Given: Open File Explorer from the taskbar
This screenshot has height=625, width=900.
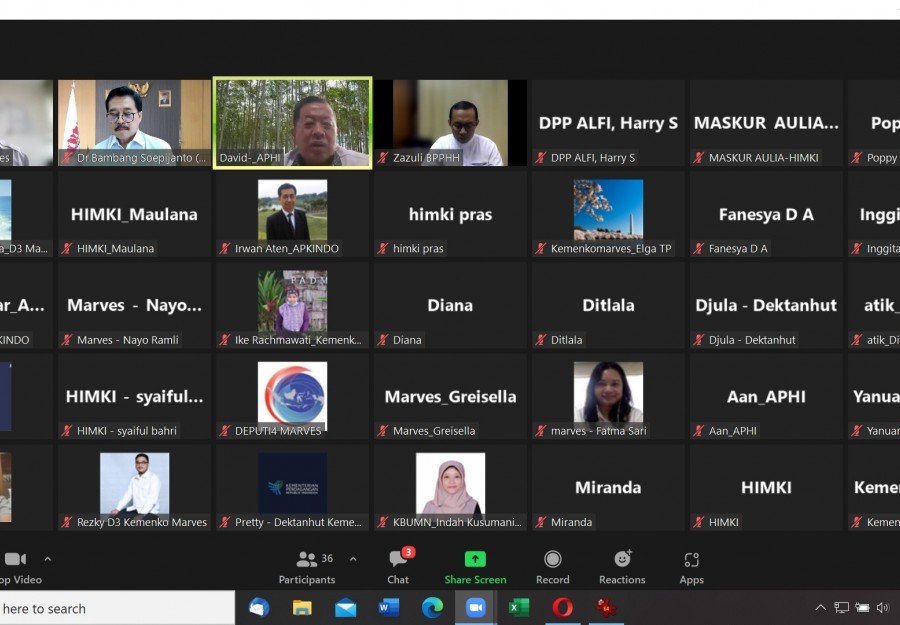Looking at the screenshot, I should (x=302, y=607).
